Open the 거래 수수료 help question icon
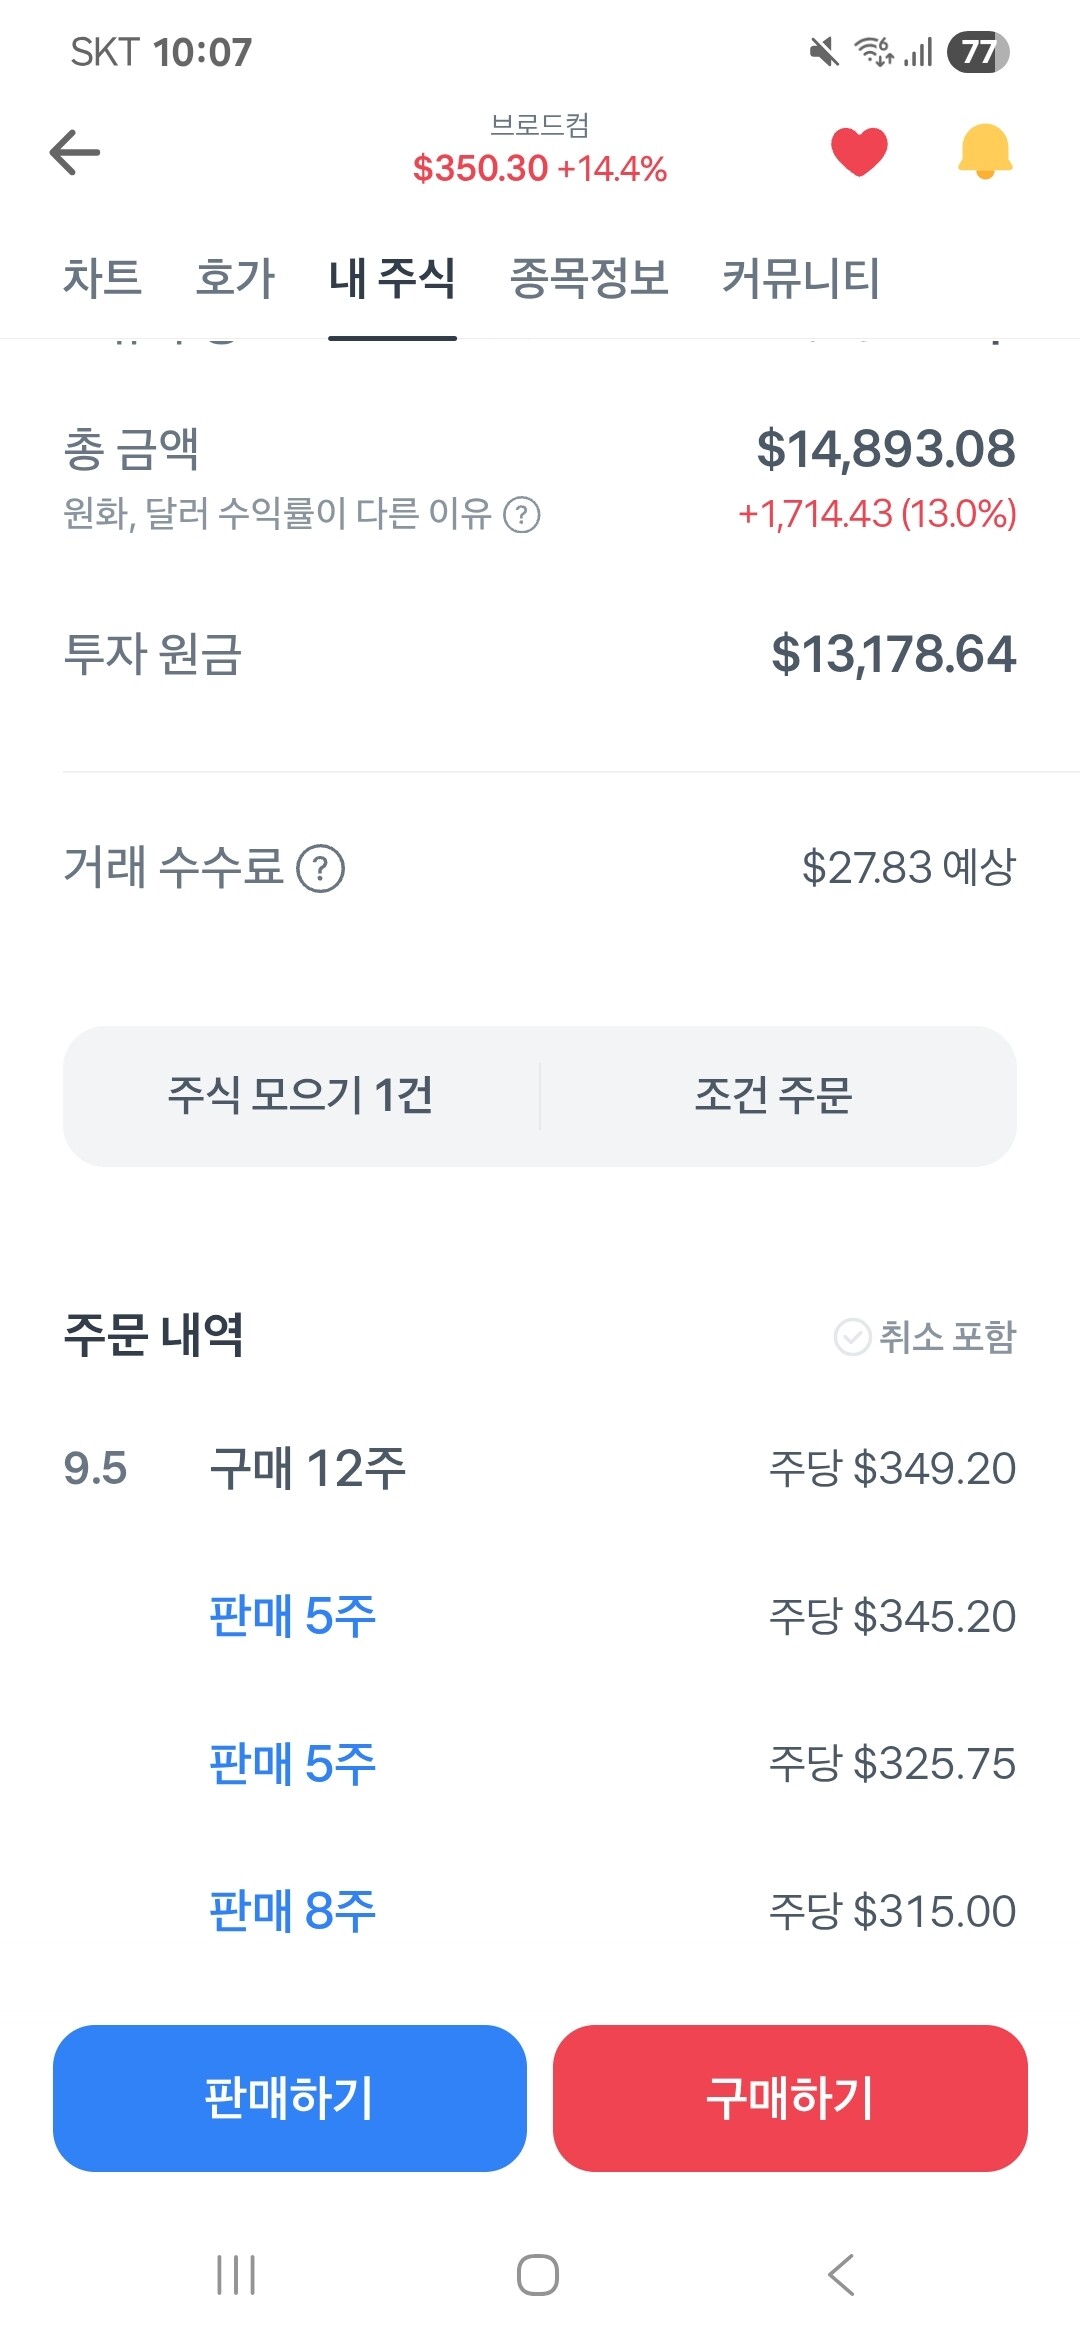 tap(321, 868)
